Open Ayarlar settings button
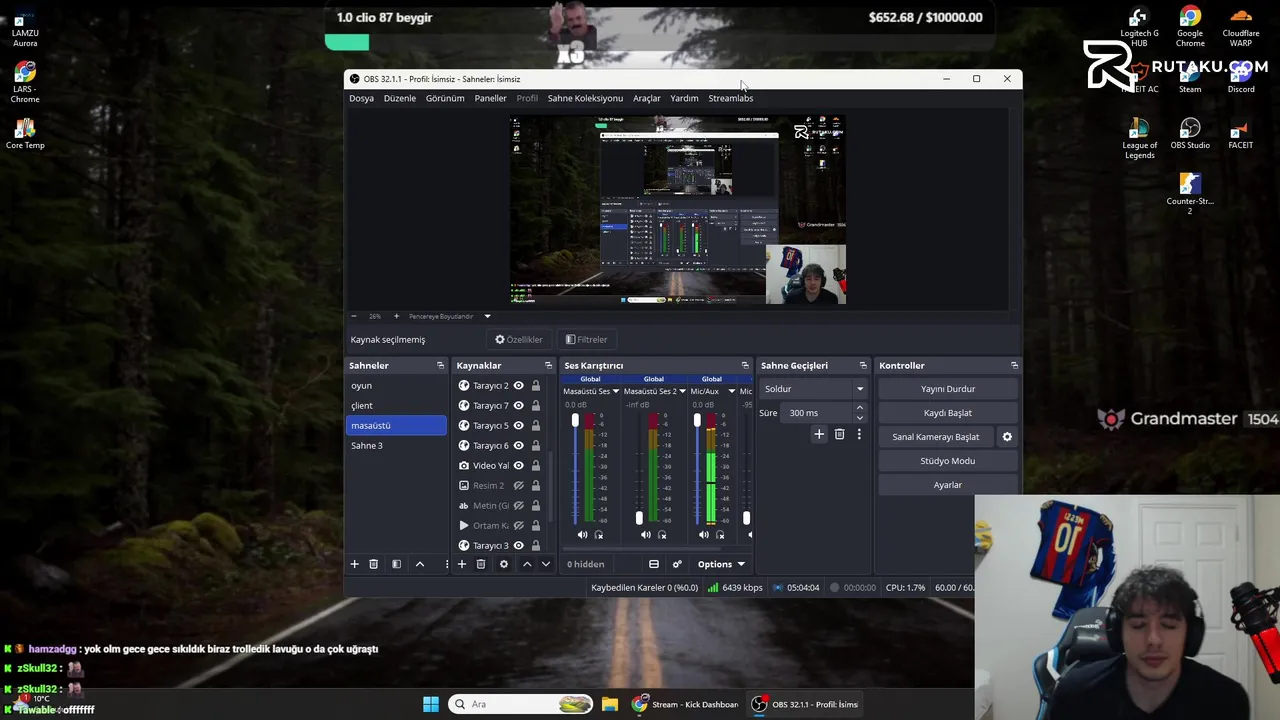The height and width of the screenshot is (720, 1280). tap(948, 485)
